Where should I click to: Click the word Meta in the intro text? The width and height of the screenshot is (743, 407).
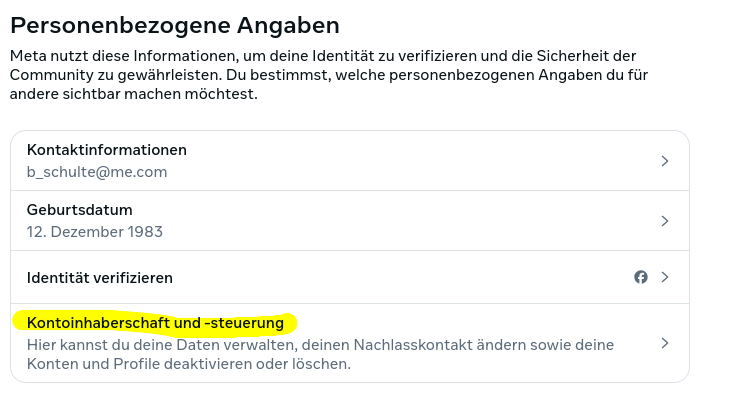[30, 56]
